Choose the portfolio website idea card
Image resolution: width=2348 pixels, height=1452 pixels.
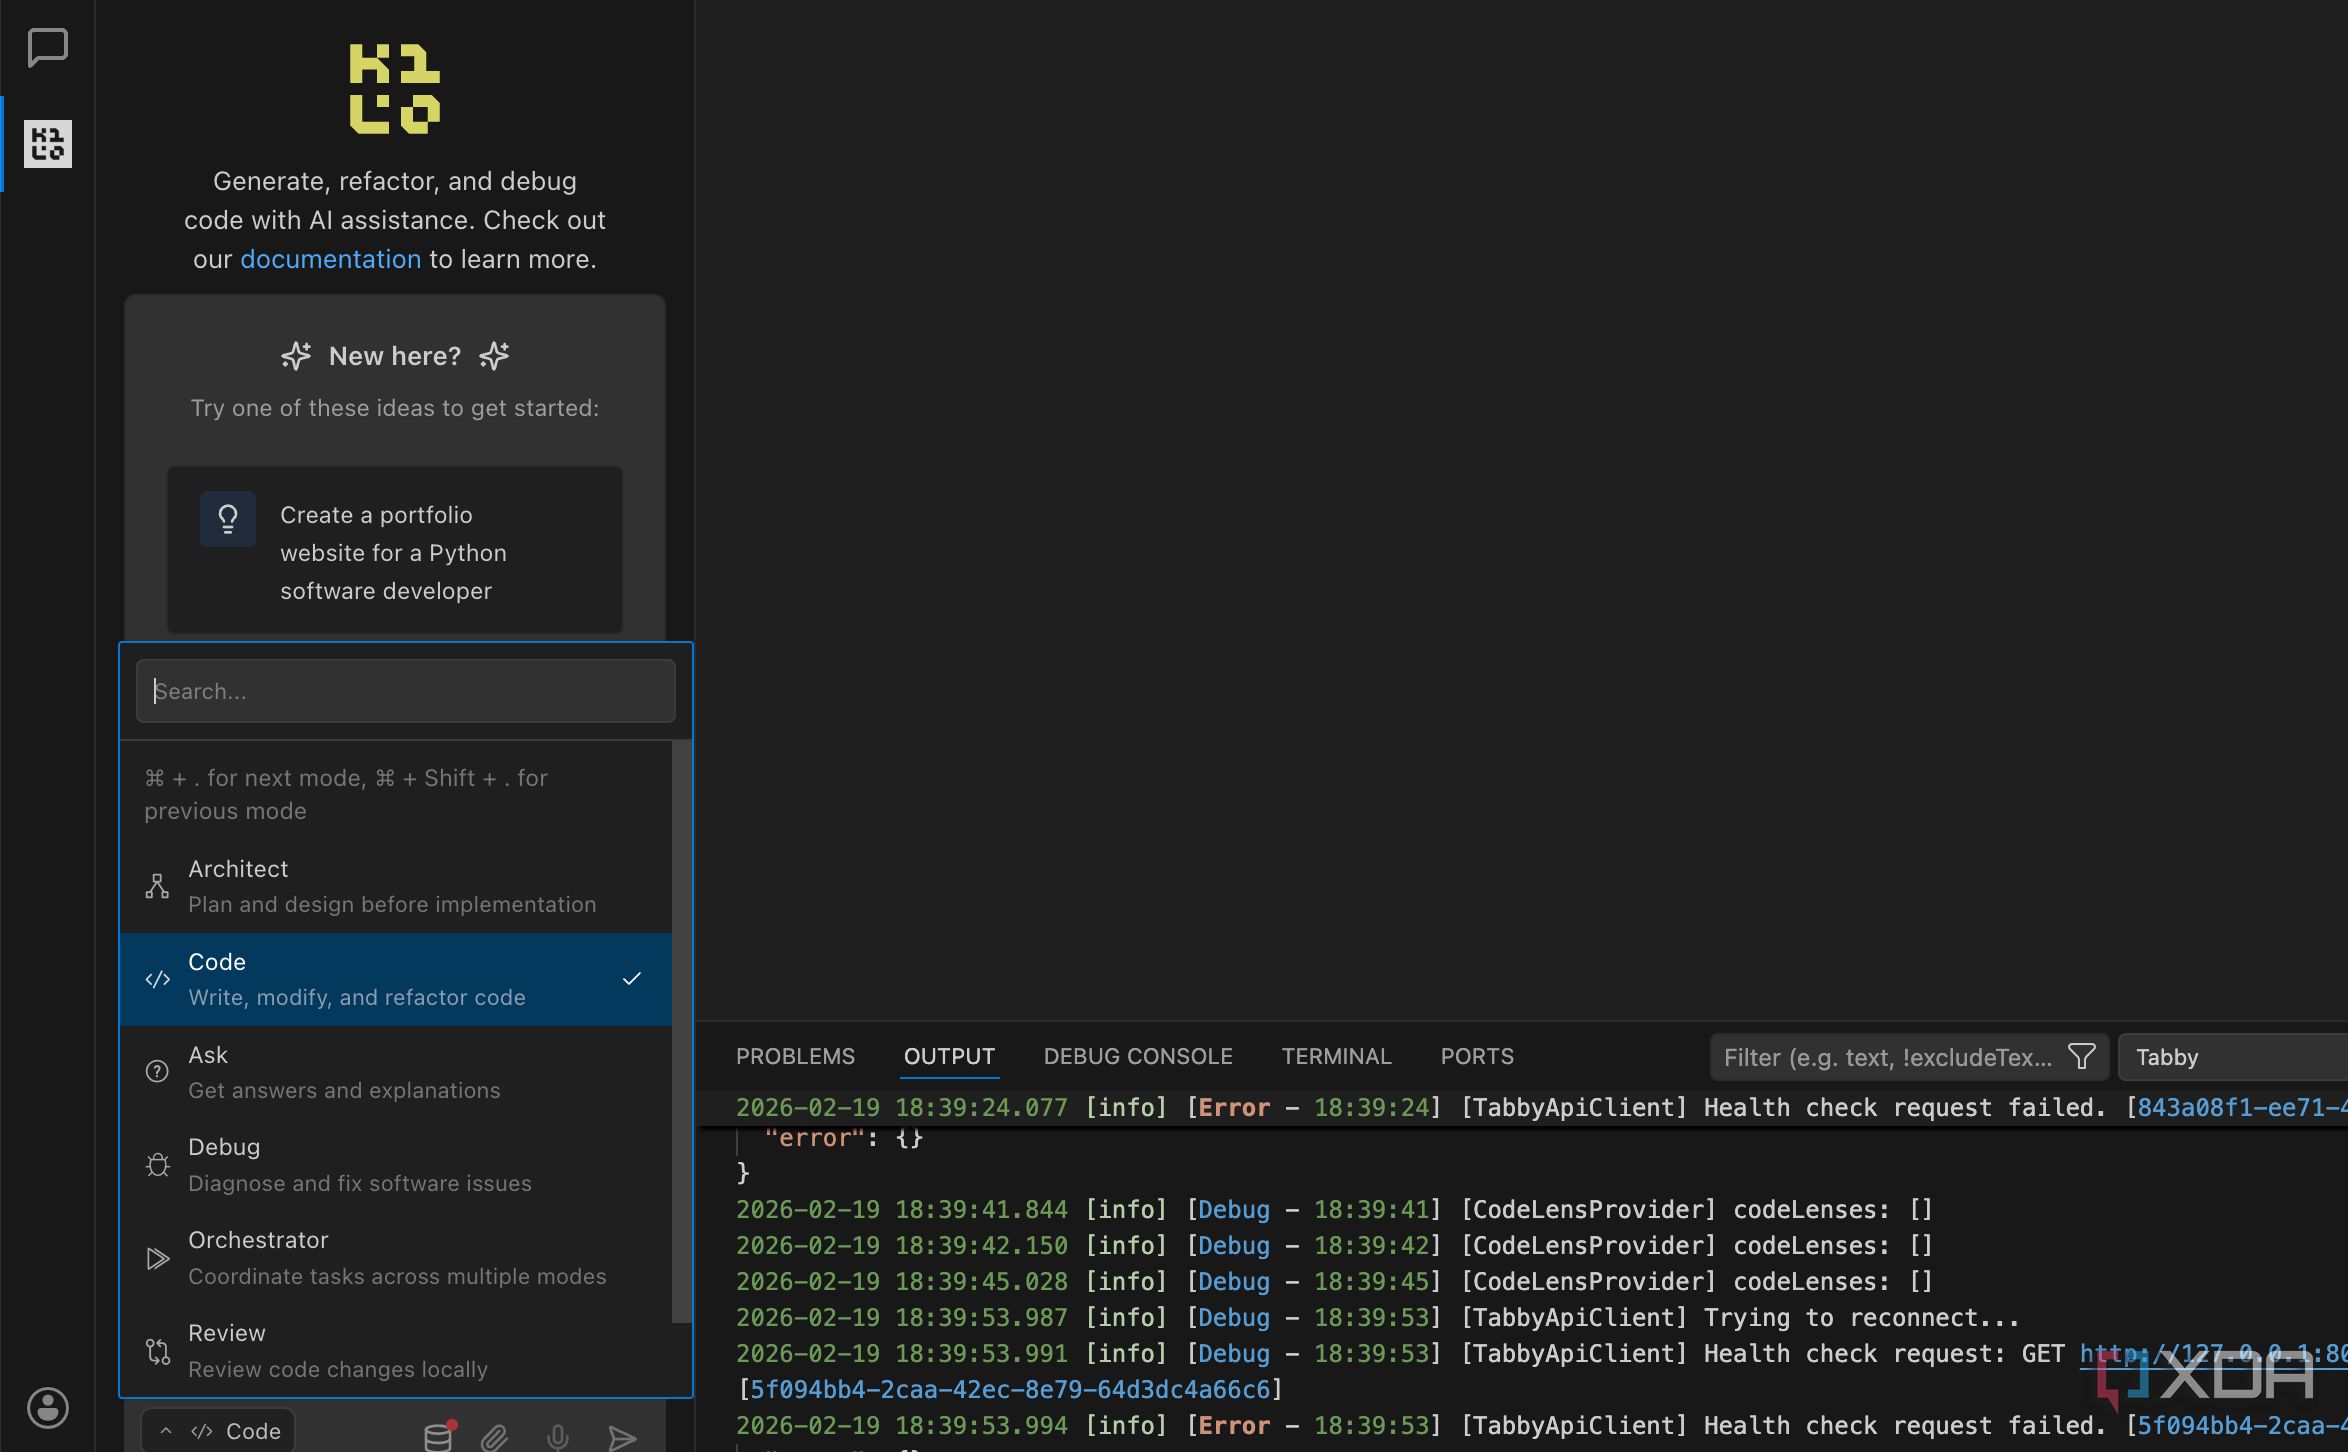click(x=395, y=551)
